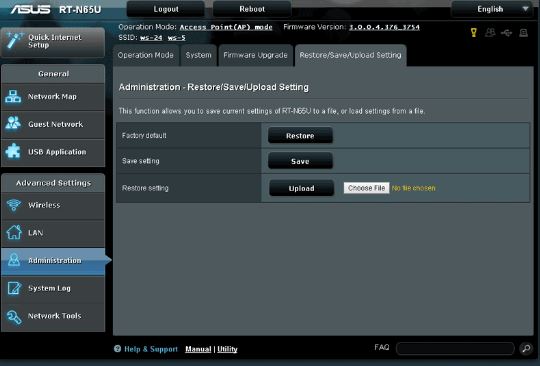Click the Upload button
540x366 pixels.
coord(301,188)
